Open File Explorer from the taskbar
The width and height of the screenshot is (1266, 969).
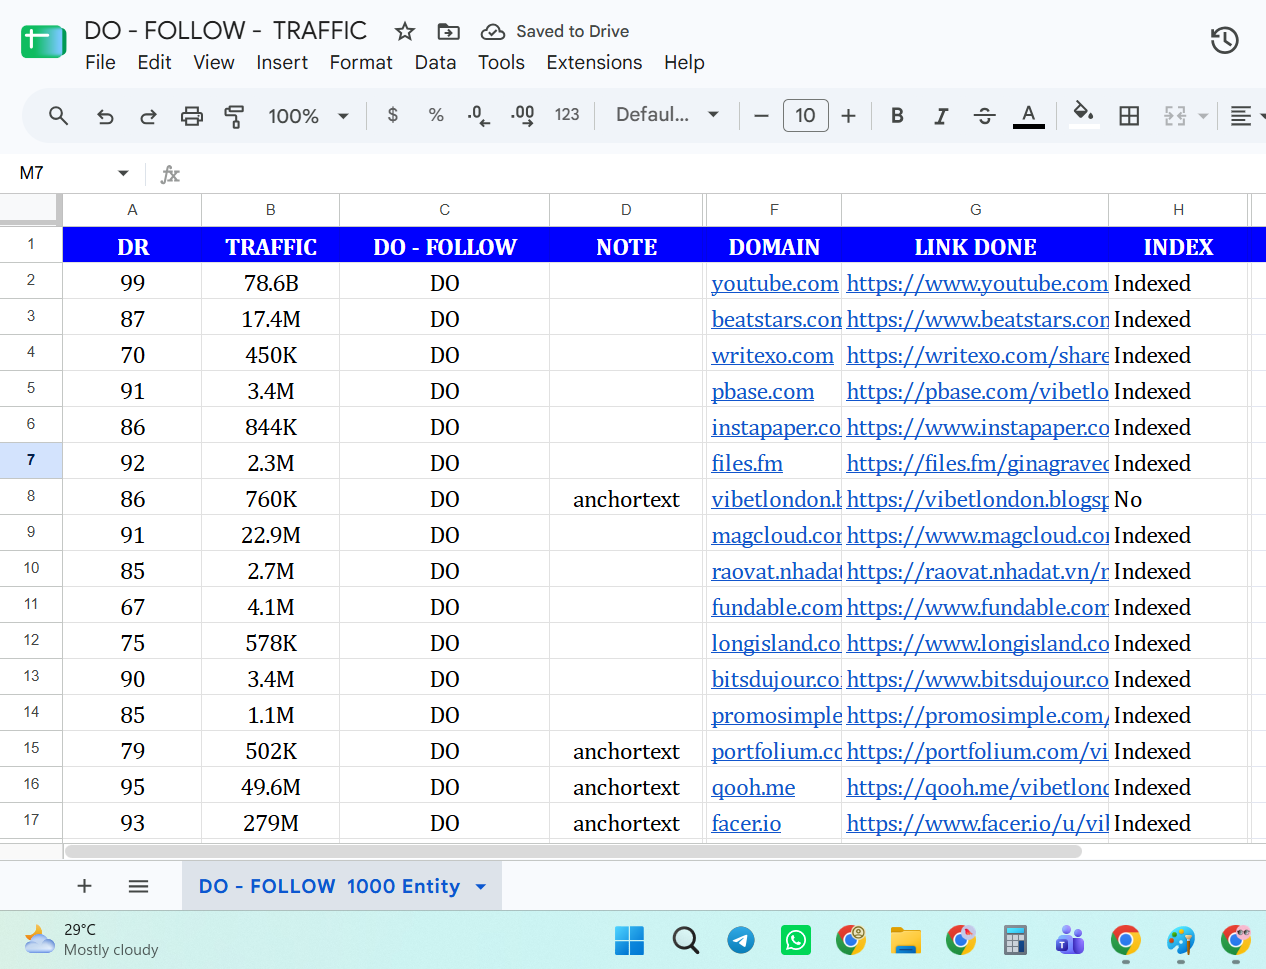pos(906,940)
